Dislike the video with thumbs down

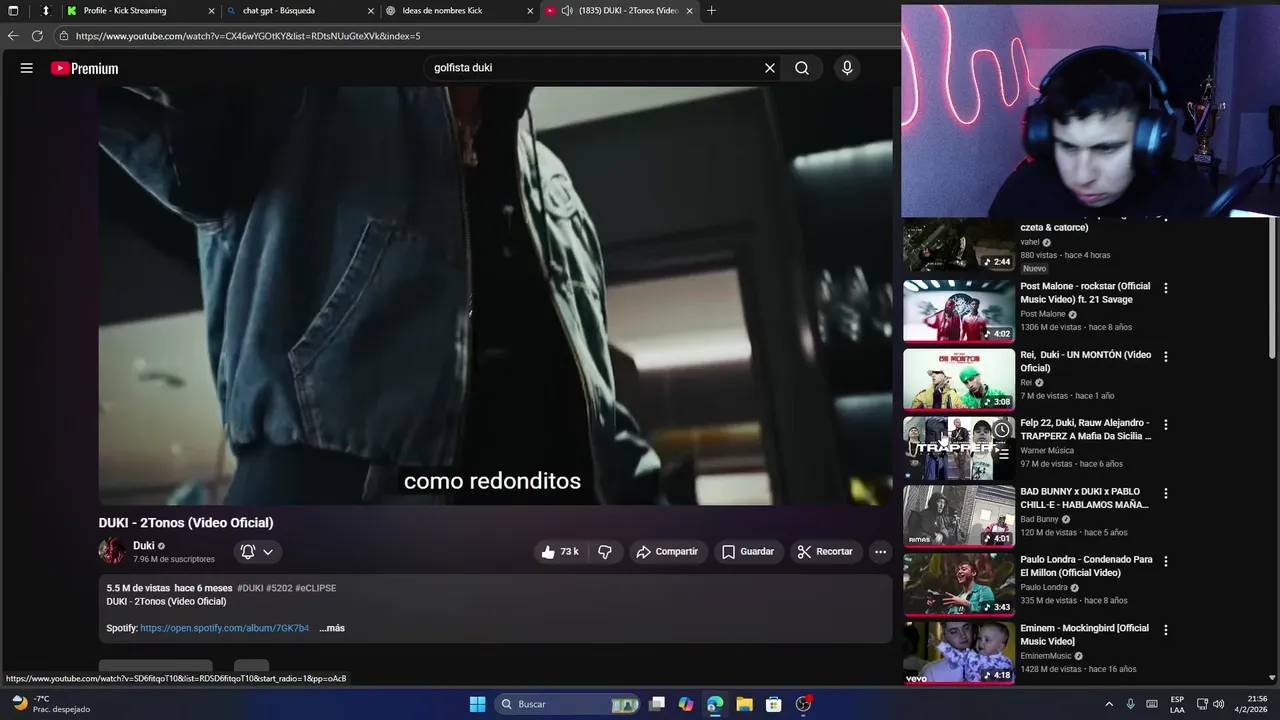click(x=605, y=552)
